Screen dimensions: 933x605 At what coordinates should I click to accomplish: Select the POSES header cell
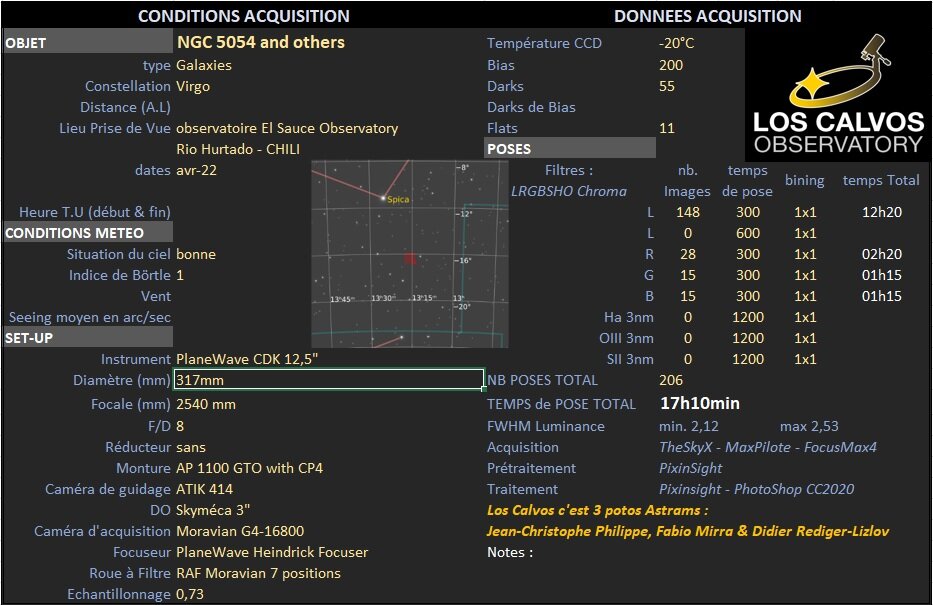[x=569, y=149]
